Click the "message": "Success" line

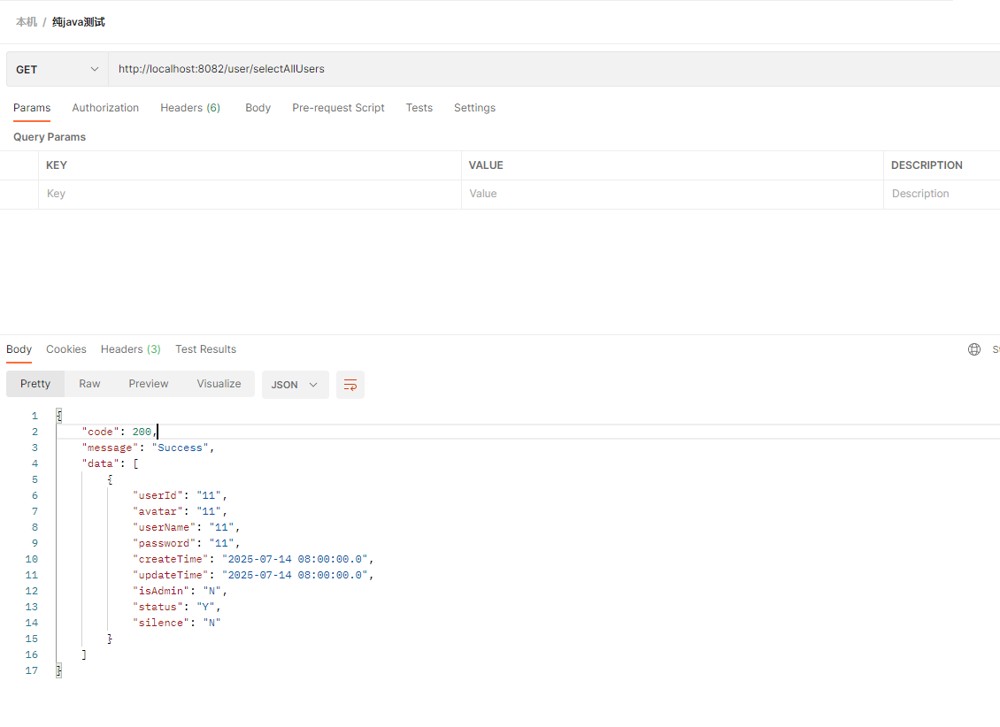tap(148, 448)
